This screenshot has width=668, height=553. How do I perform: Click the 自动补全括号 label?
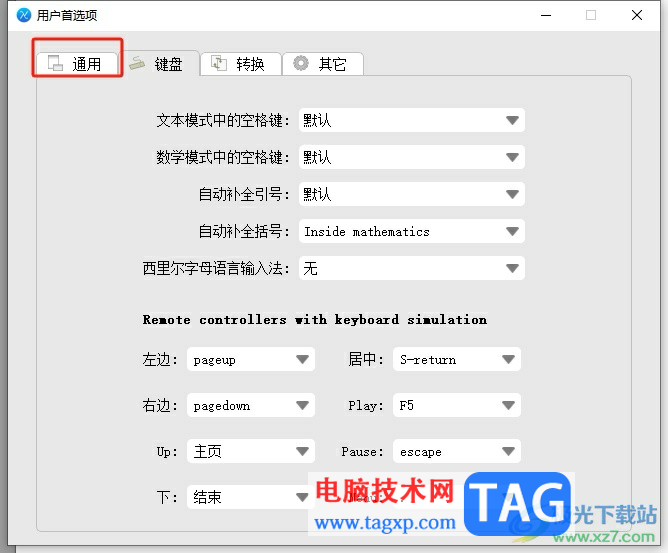point(244,231)
